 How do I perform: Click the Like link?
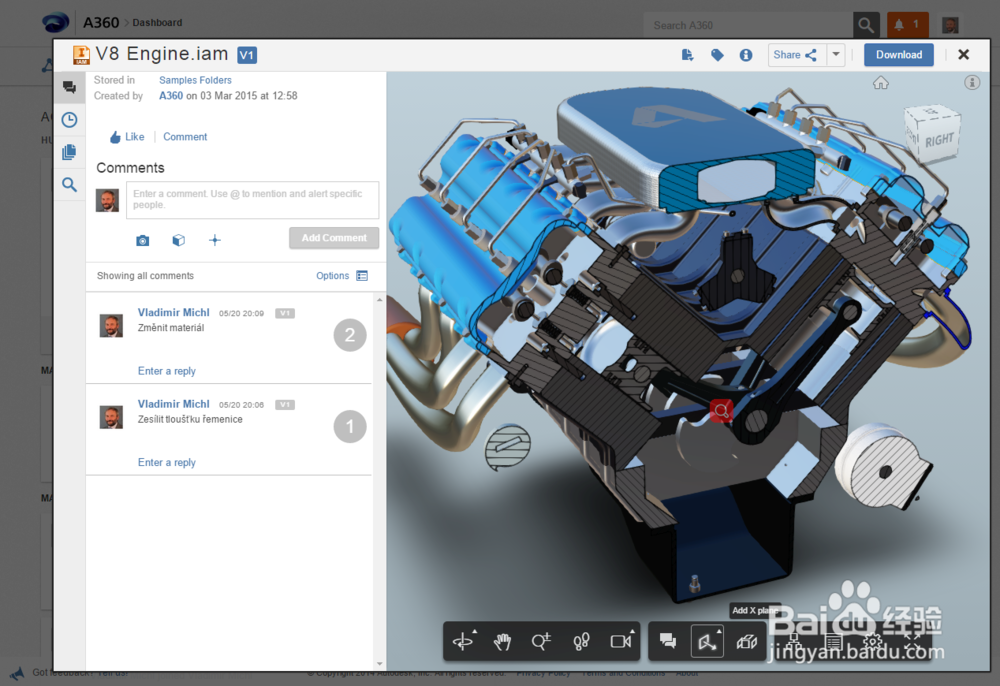(127, 136)
